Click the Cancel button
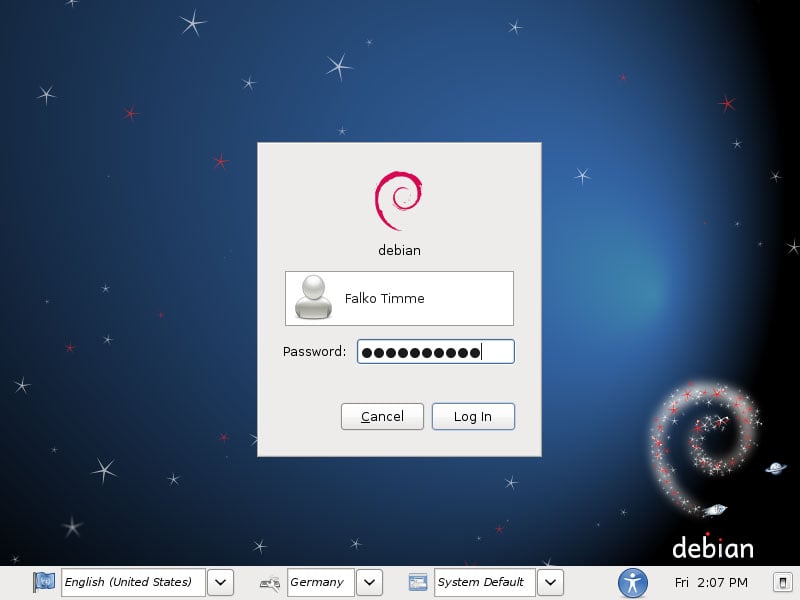Screen dimensions: 800x600 pyautogui.click(x=382, y=416)
